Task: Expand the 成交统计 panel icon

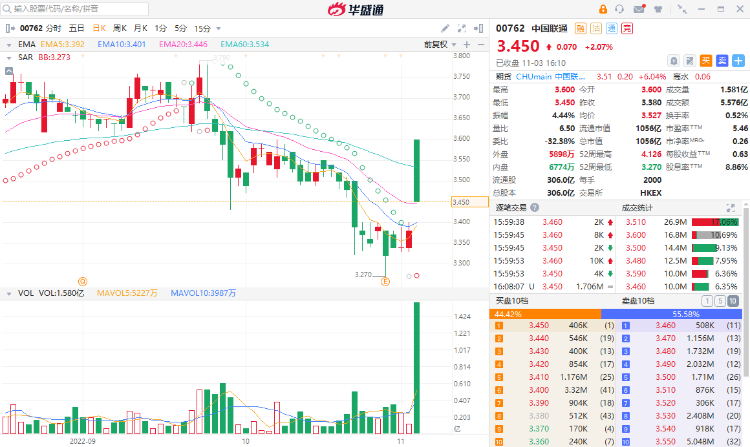Action: [x=730, y=207]
